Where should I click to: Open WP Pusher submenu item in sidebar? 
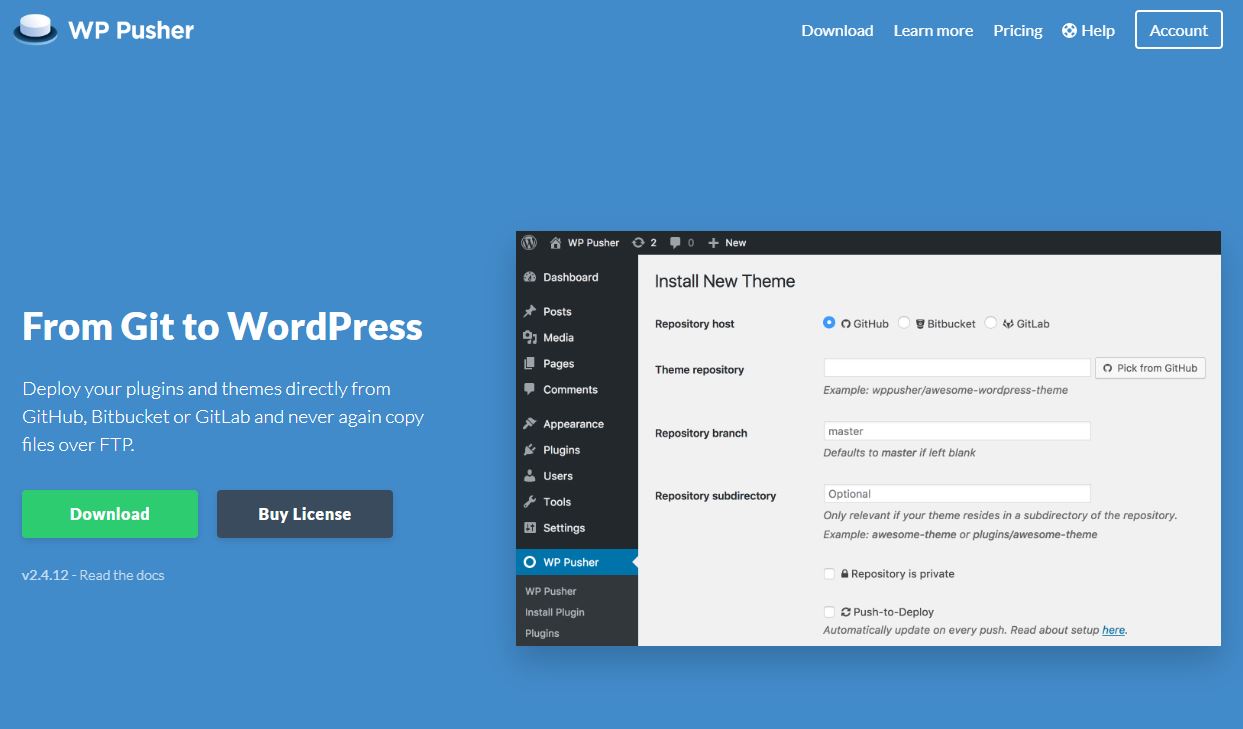tap(551, 591)
